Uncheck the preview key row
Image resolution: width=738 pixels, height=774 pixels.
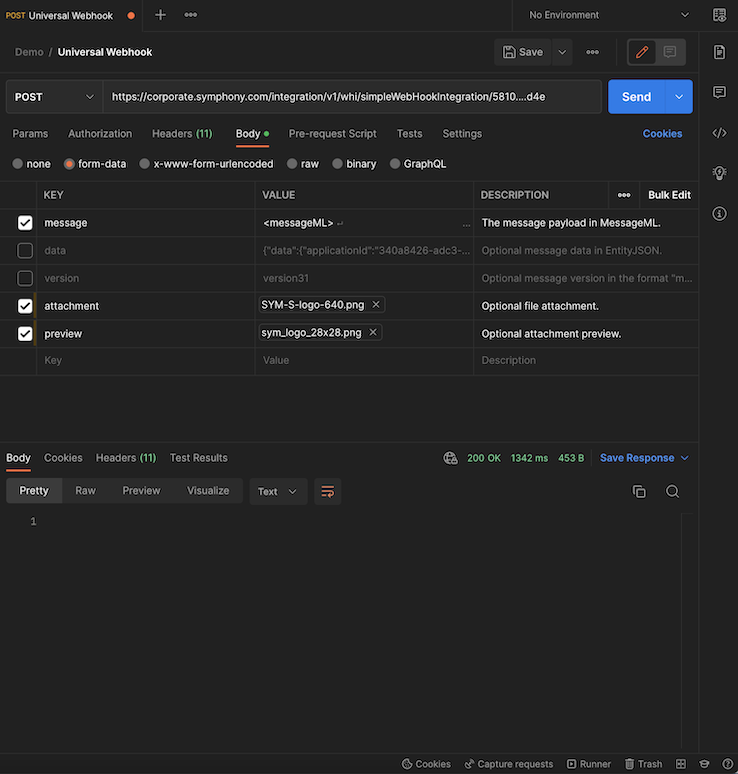[25, 334]
